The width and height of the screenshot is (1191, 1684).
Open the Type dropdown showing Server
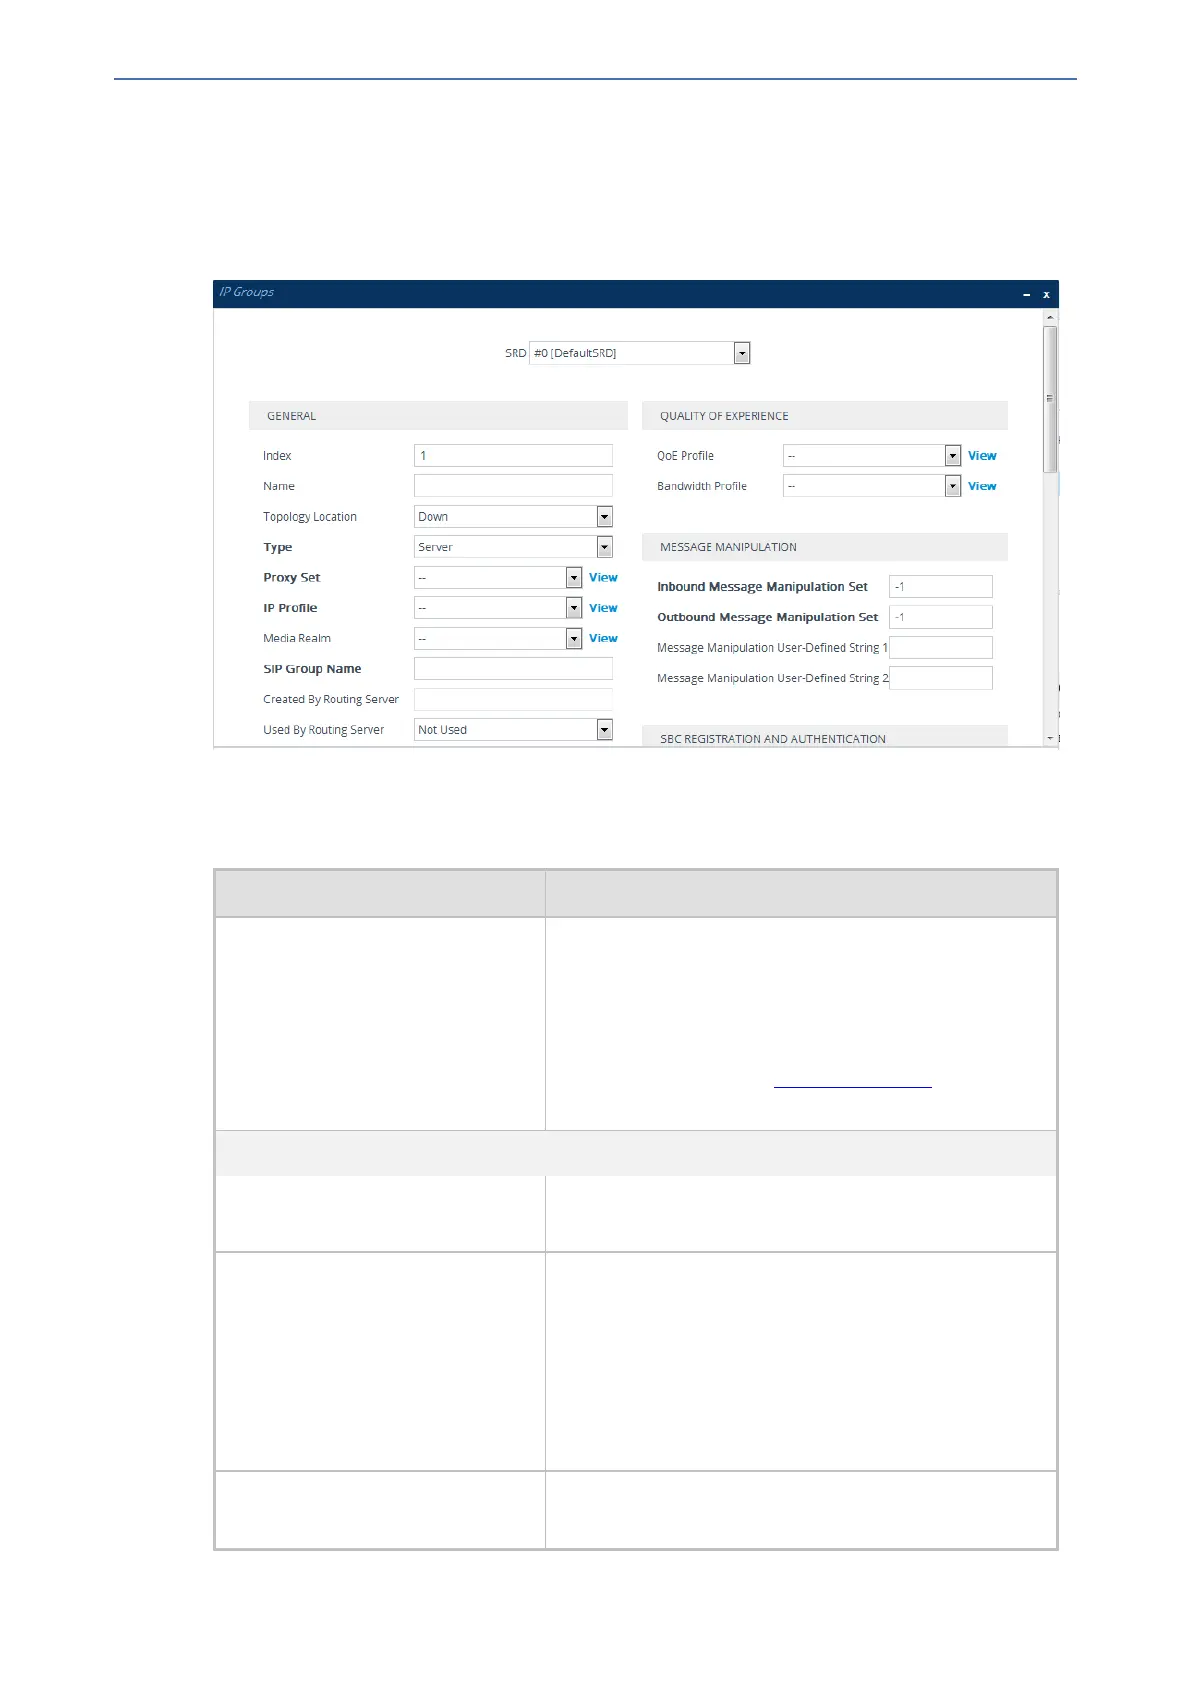click(x=513, y=547)
